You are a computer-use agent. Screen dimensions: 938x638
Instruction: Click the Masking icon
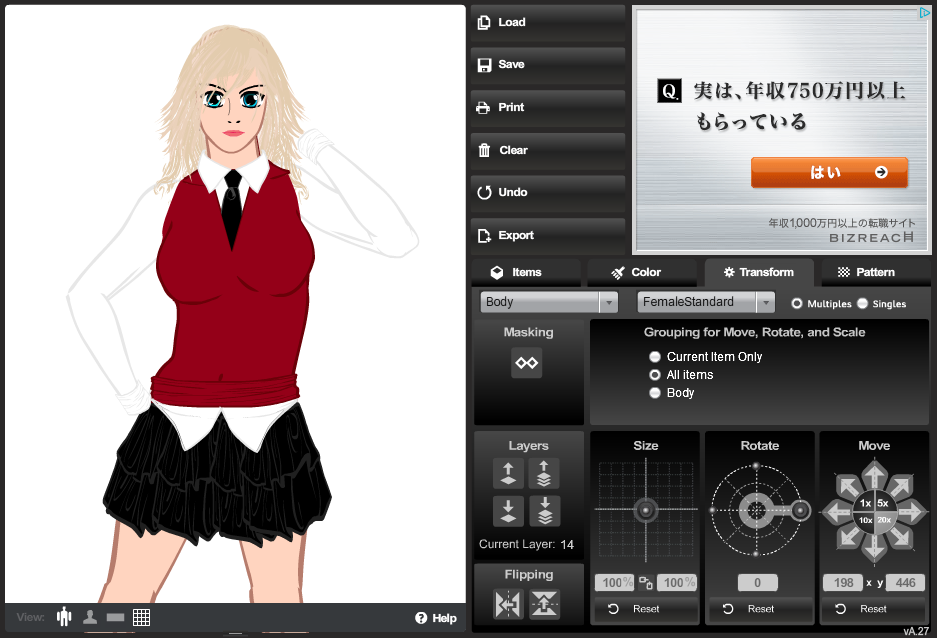coord(527,363)
